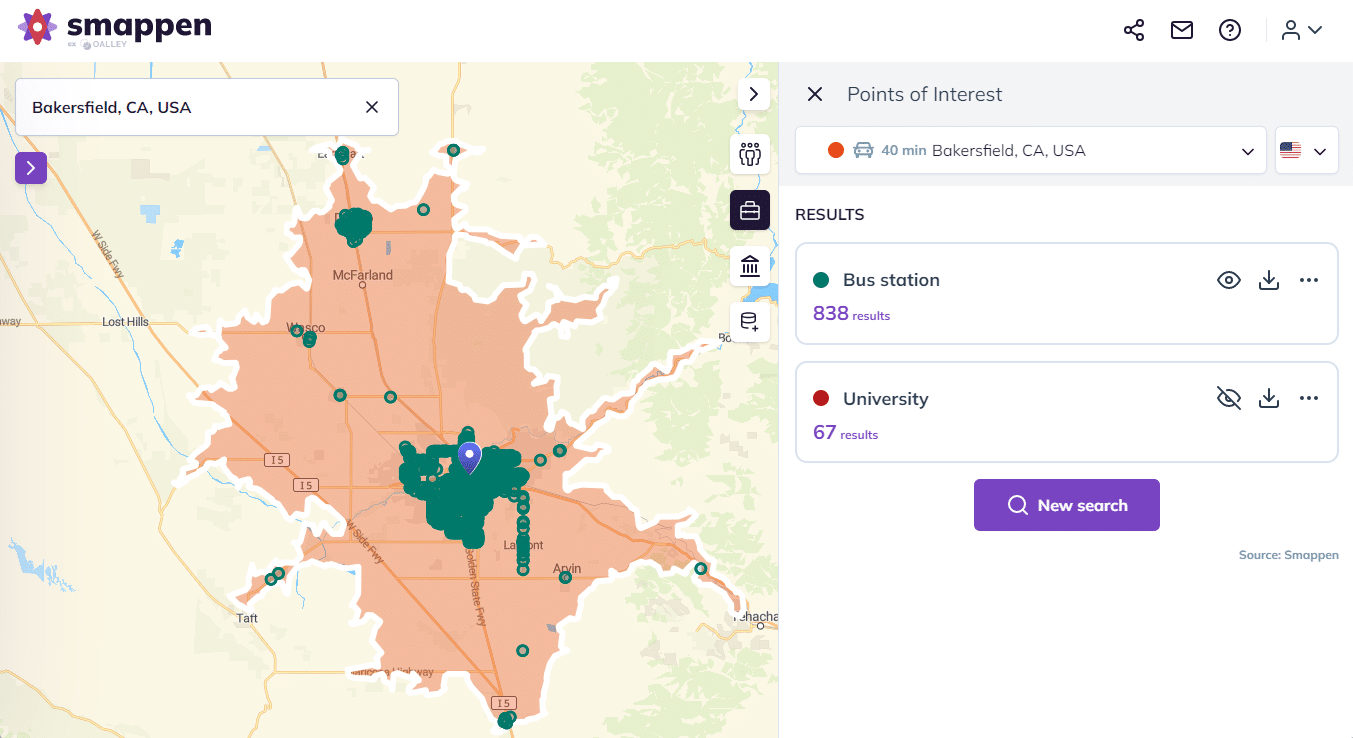
Task: Start a New search
Action: 1066,505
